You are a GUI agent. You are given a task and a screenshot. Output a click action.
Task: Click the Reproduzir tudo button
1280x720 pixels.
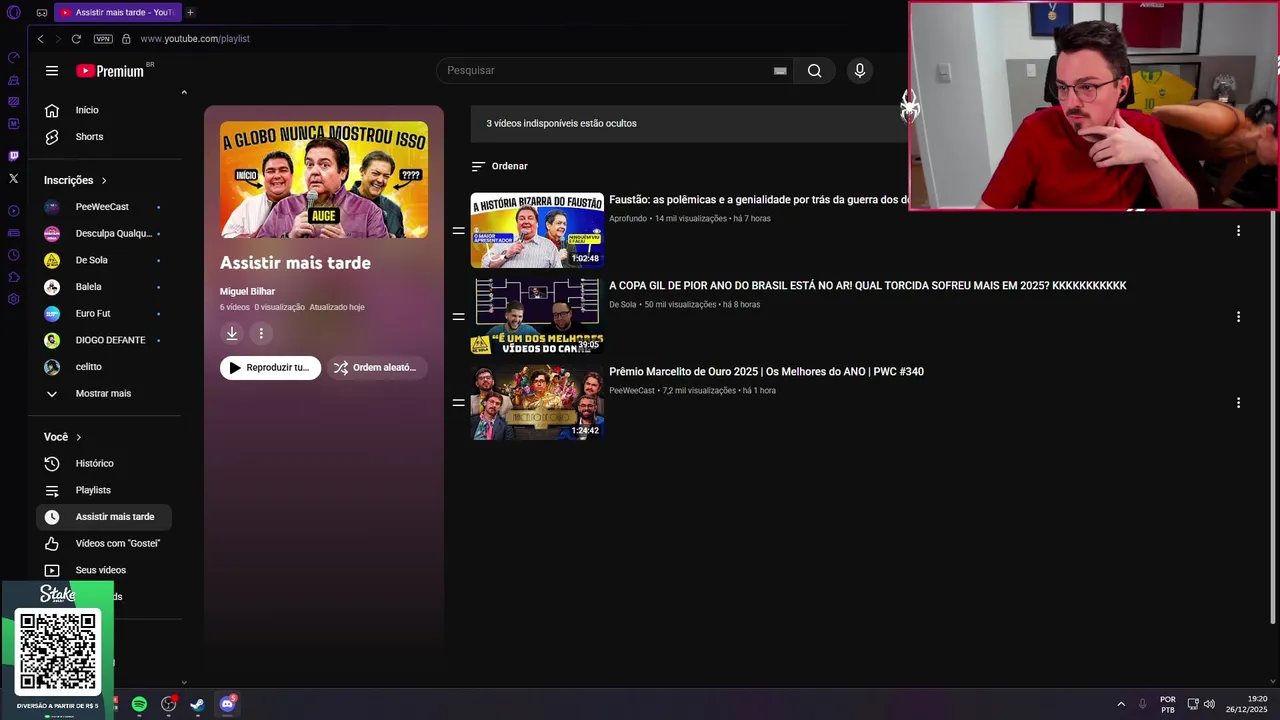pos(270,368)
